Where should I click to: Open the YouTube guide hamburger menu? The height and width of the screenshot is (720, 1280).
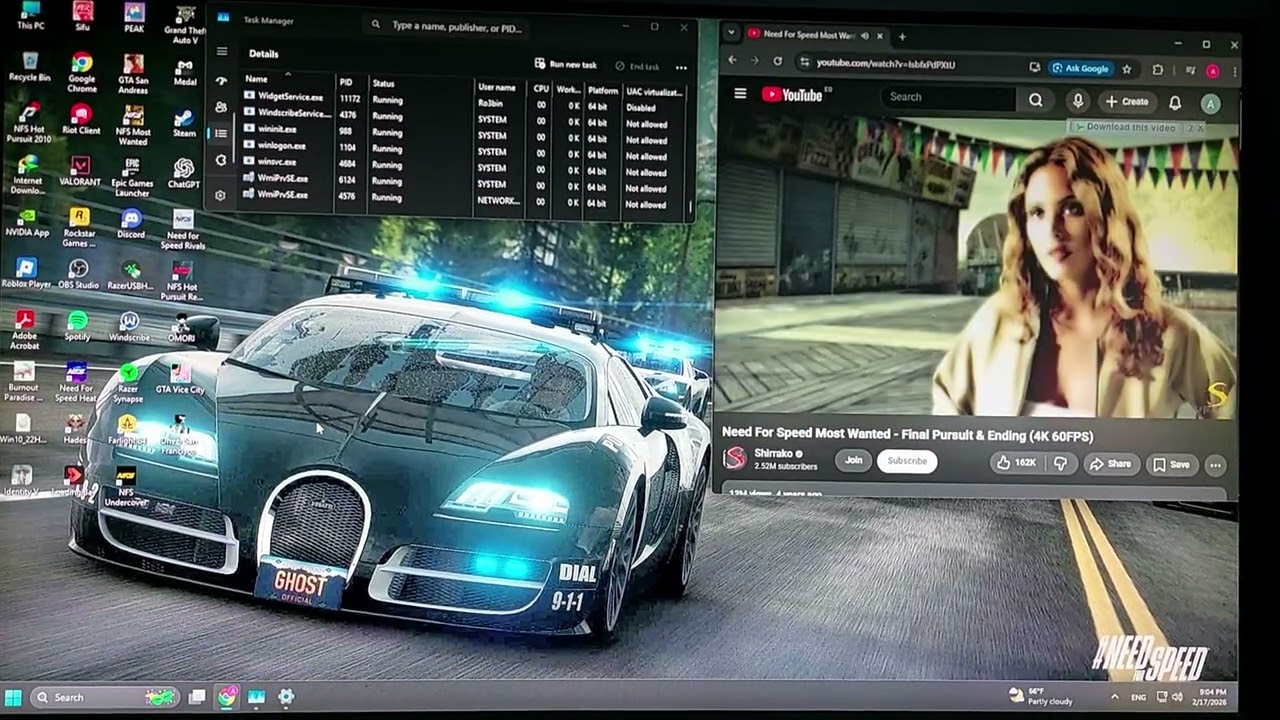740,94
